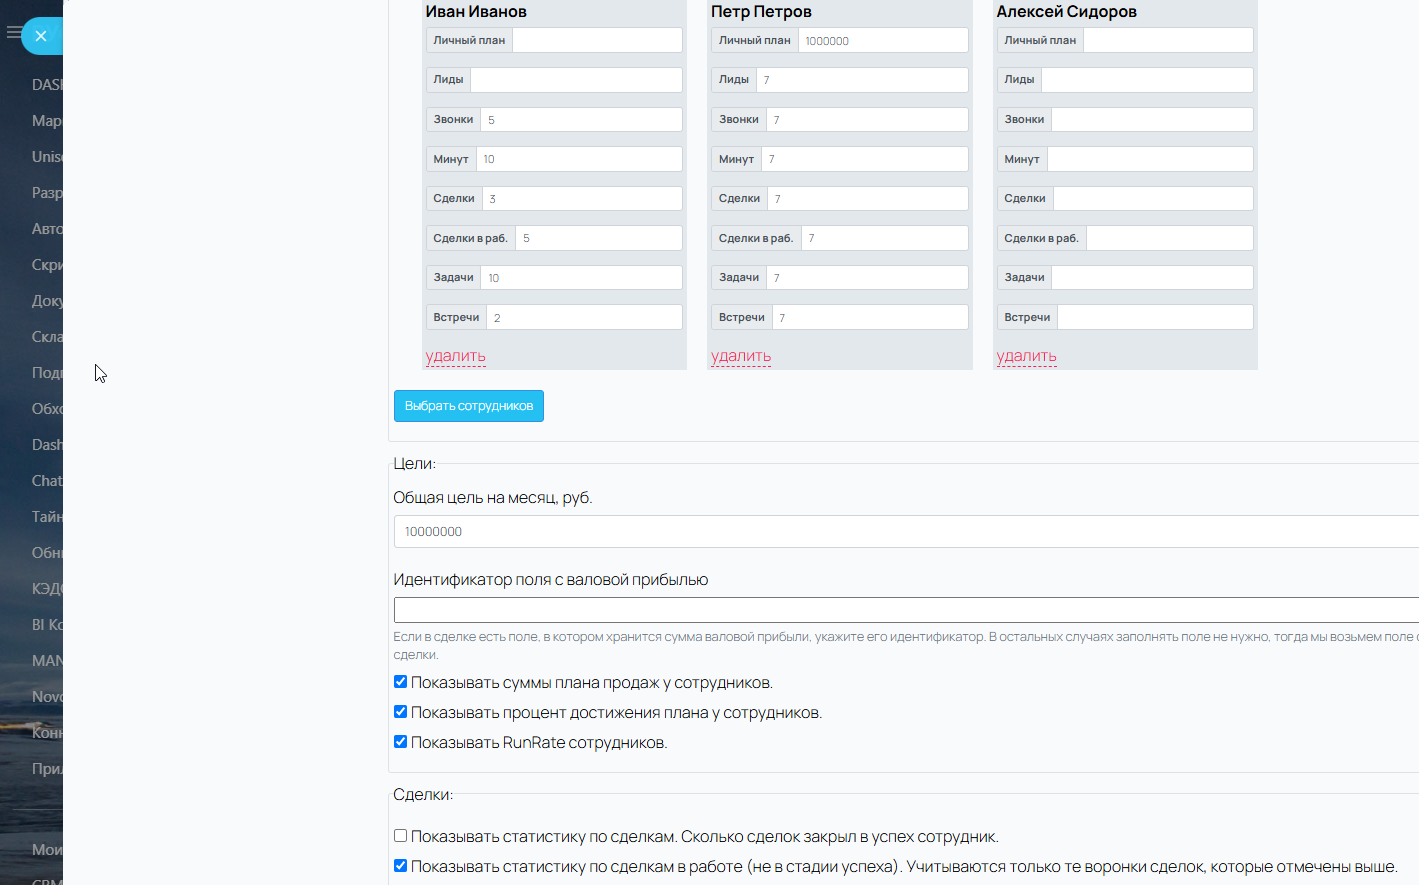The height and width of the screenshot is (885, 1419).
Task: Edit Алексей Сидоров's 'Сделки в раб.' field
Action: pos(1170,238)
